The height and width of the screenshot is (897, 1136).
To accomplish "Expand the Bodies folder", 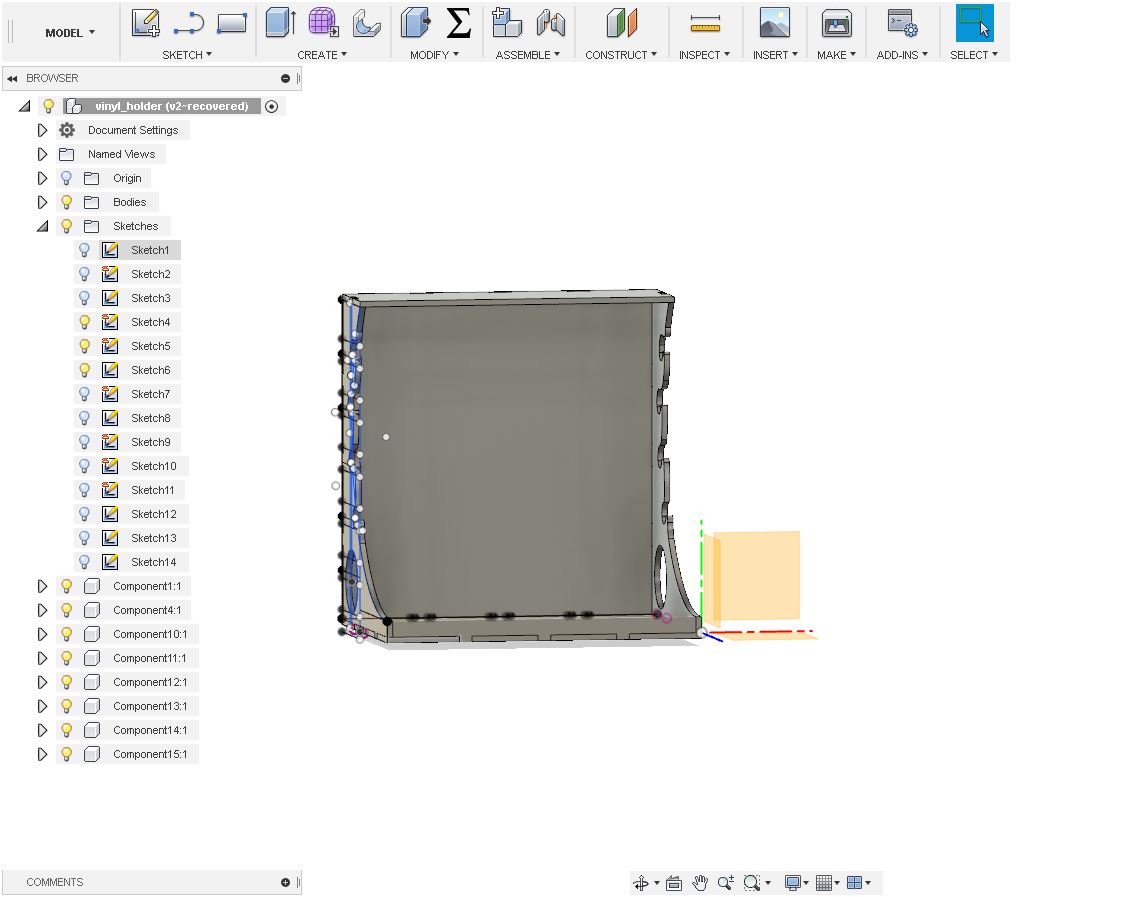I will (42, 202).
